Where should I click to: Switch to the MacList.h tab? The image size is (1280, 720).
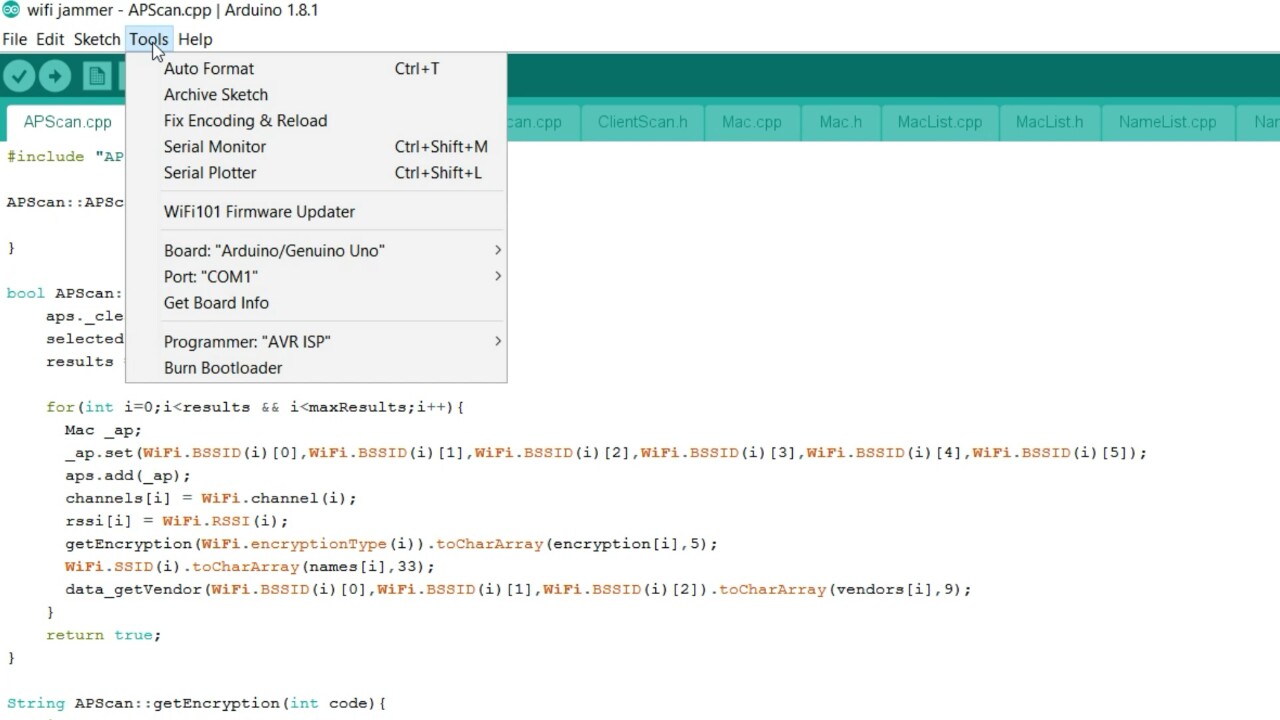1049,122
